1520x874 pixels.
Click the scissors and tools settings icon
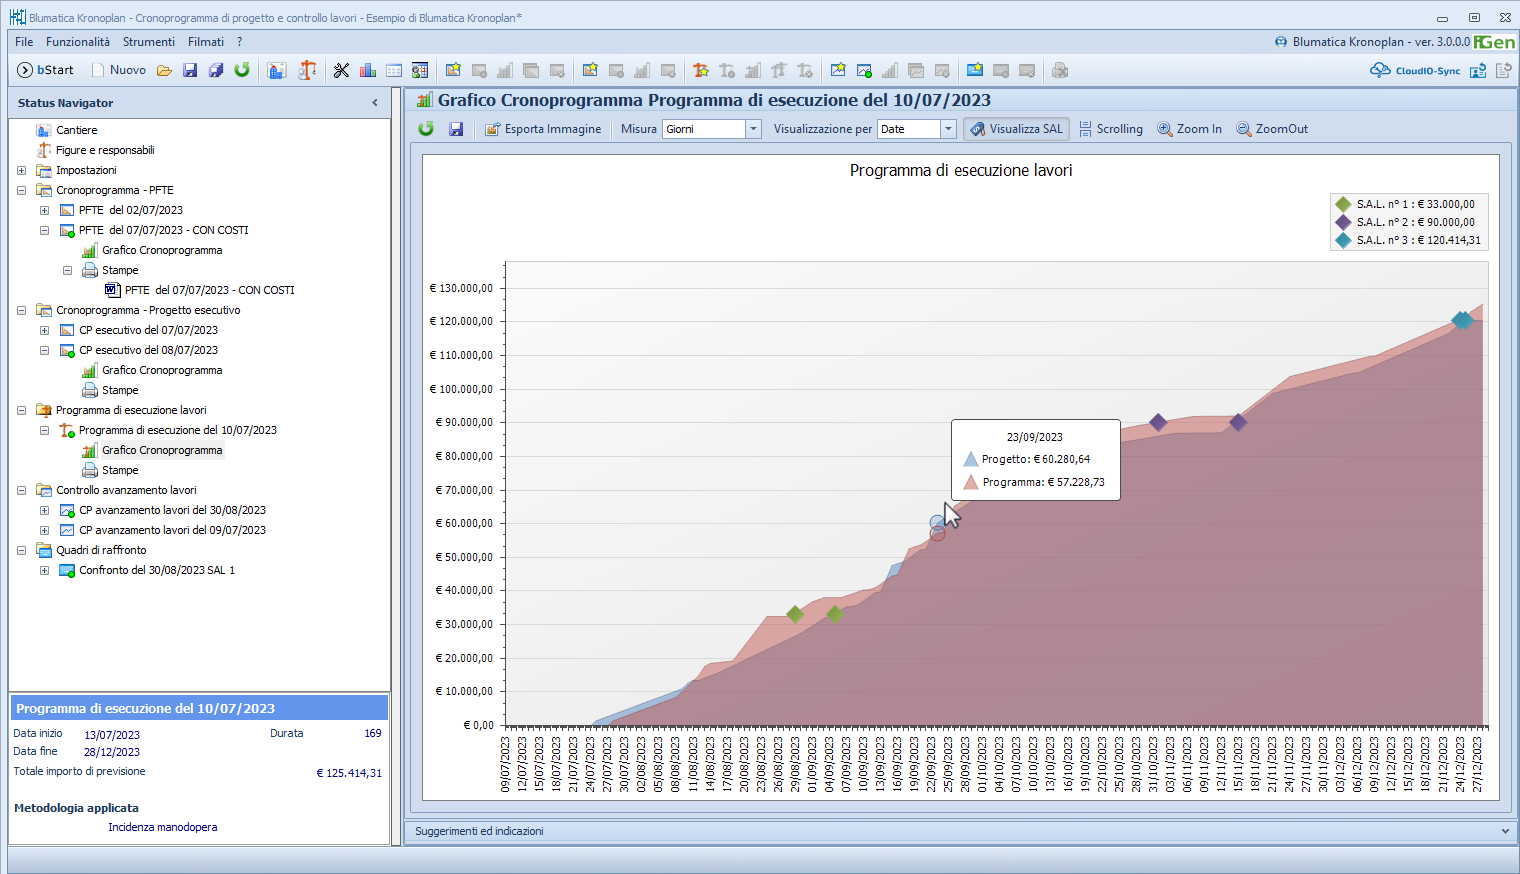point(342,70)
